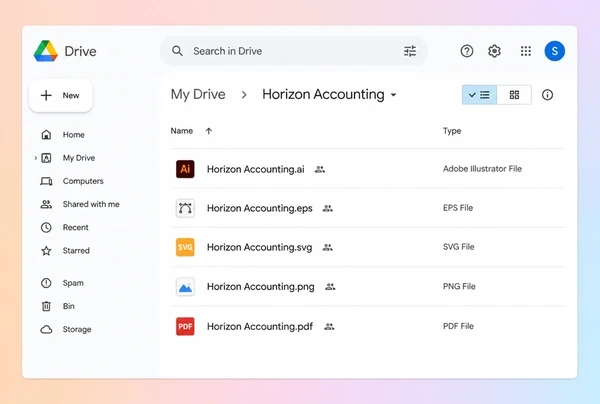Click the EPS File type text
This screenshot has width=600, height=404.
(x=458, y=208)
